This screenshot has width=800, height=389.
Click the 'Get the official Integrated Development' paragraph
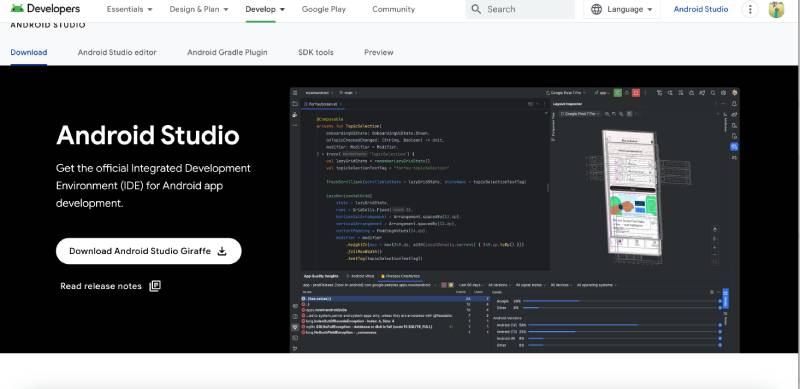click(x=153, y=185)
